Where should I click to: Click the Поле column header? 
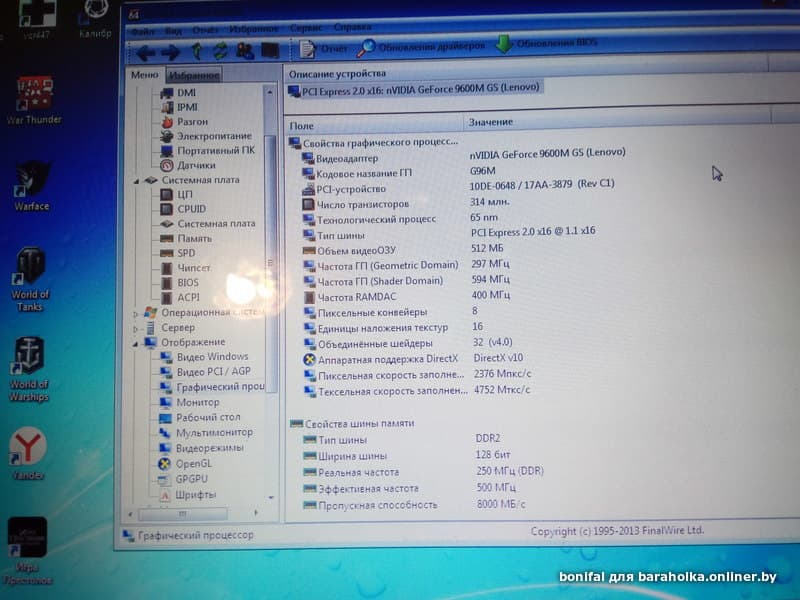tap(373, 125)
